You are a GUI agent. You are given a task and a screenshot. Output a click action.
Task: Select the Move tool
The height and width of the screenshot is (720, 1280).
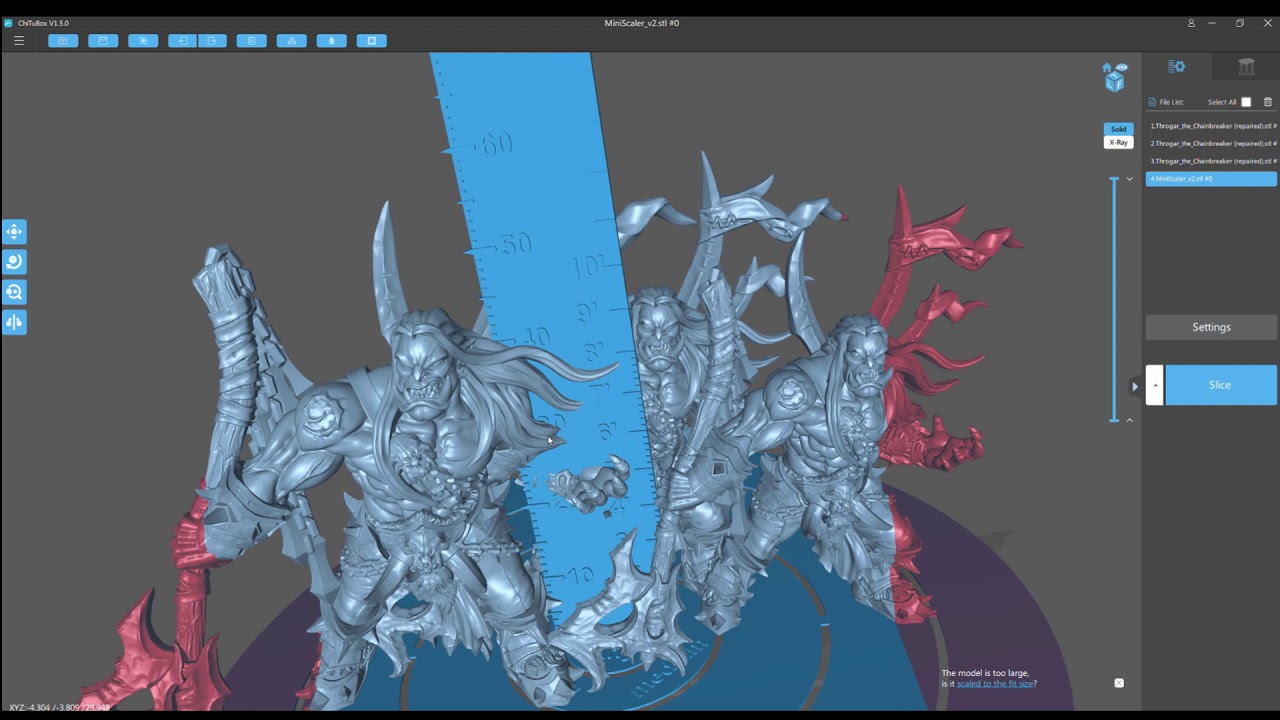click(x=14, y=232)
